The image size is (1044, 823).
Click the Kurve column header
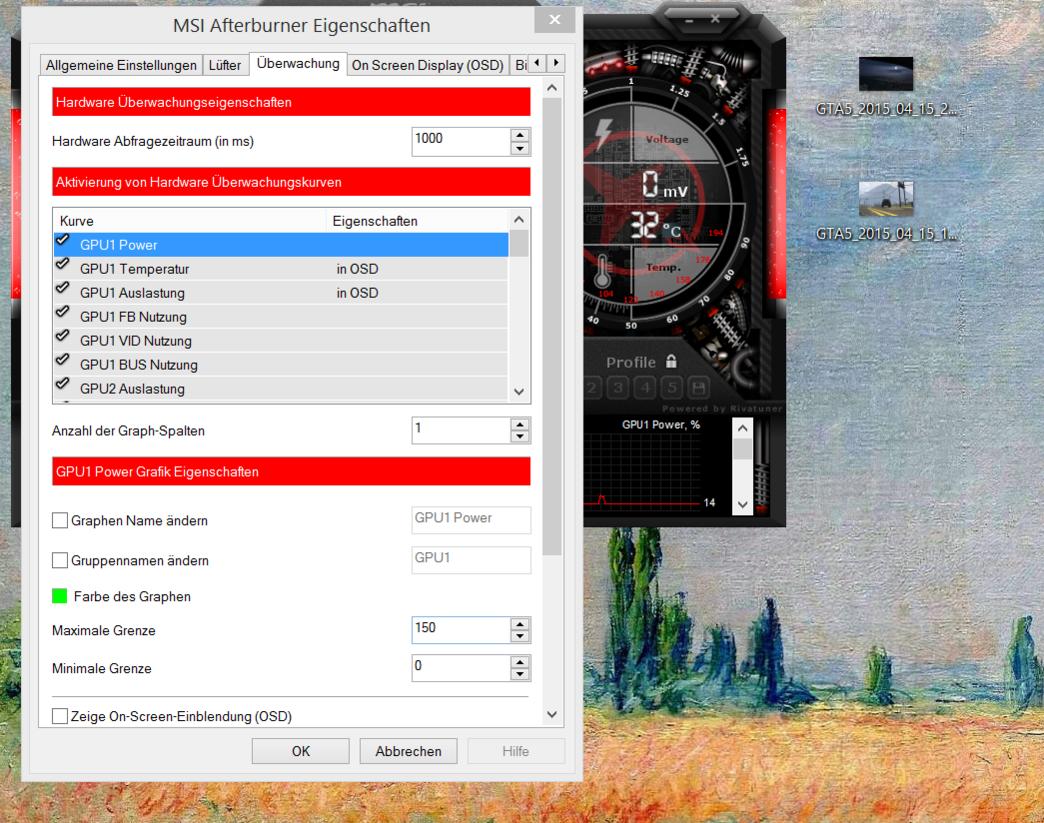tap(190, 220)
